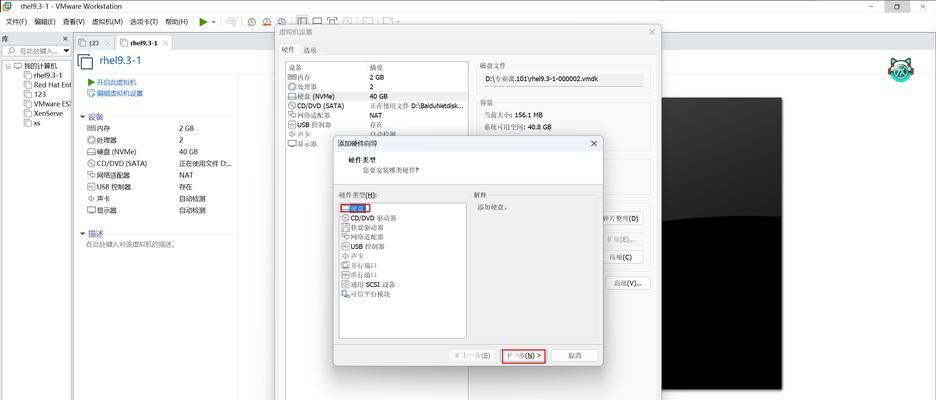Select 软盘驱动器 in hardware type list
The width and height of the screenshot is (936, 400).
point(362,227)
